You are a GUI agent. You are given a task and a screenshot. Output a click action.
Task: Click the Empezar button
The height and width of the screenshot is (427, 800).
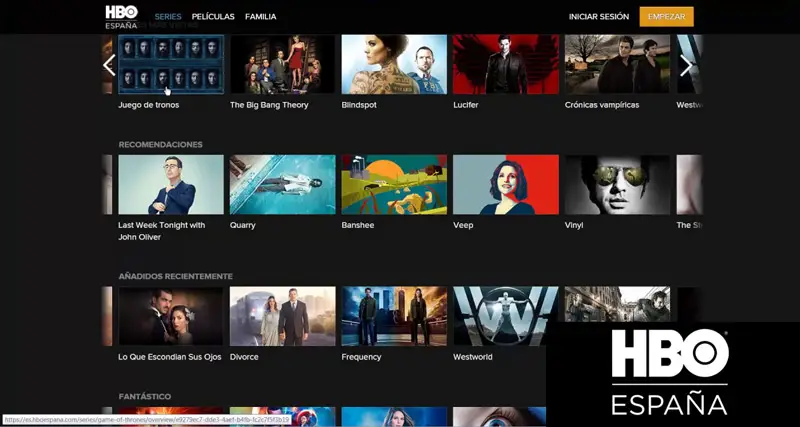click(x=666, y=17)
